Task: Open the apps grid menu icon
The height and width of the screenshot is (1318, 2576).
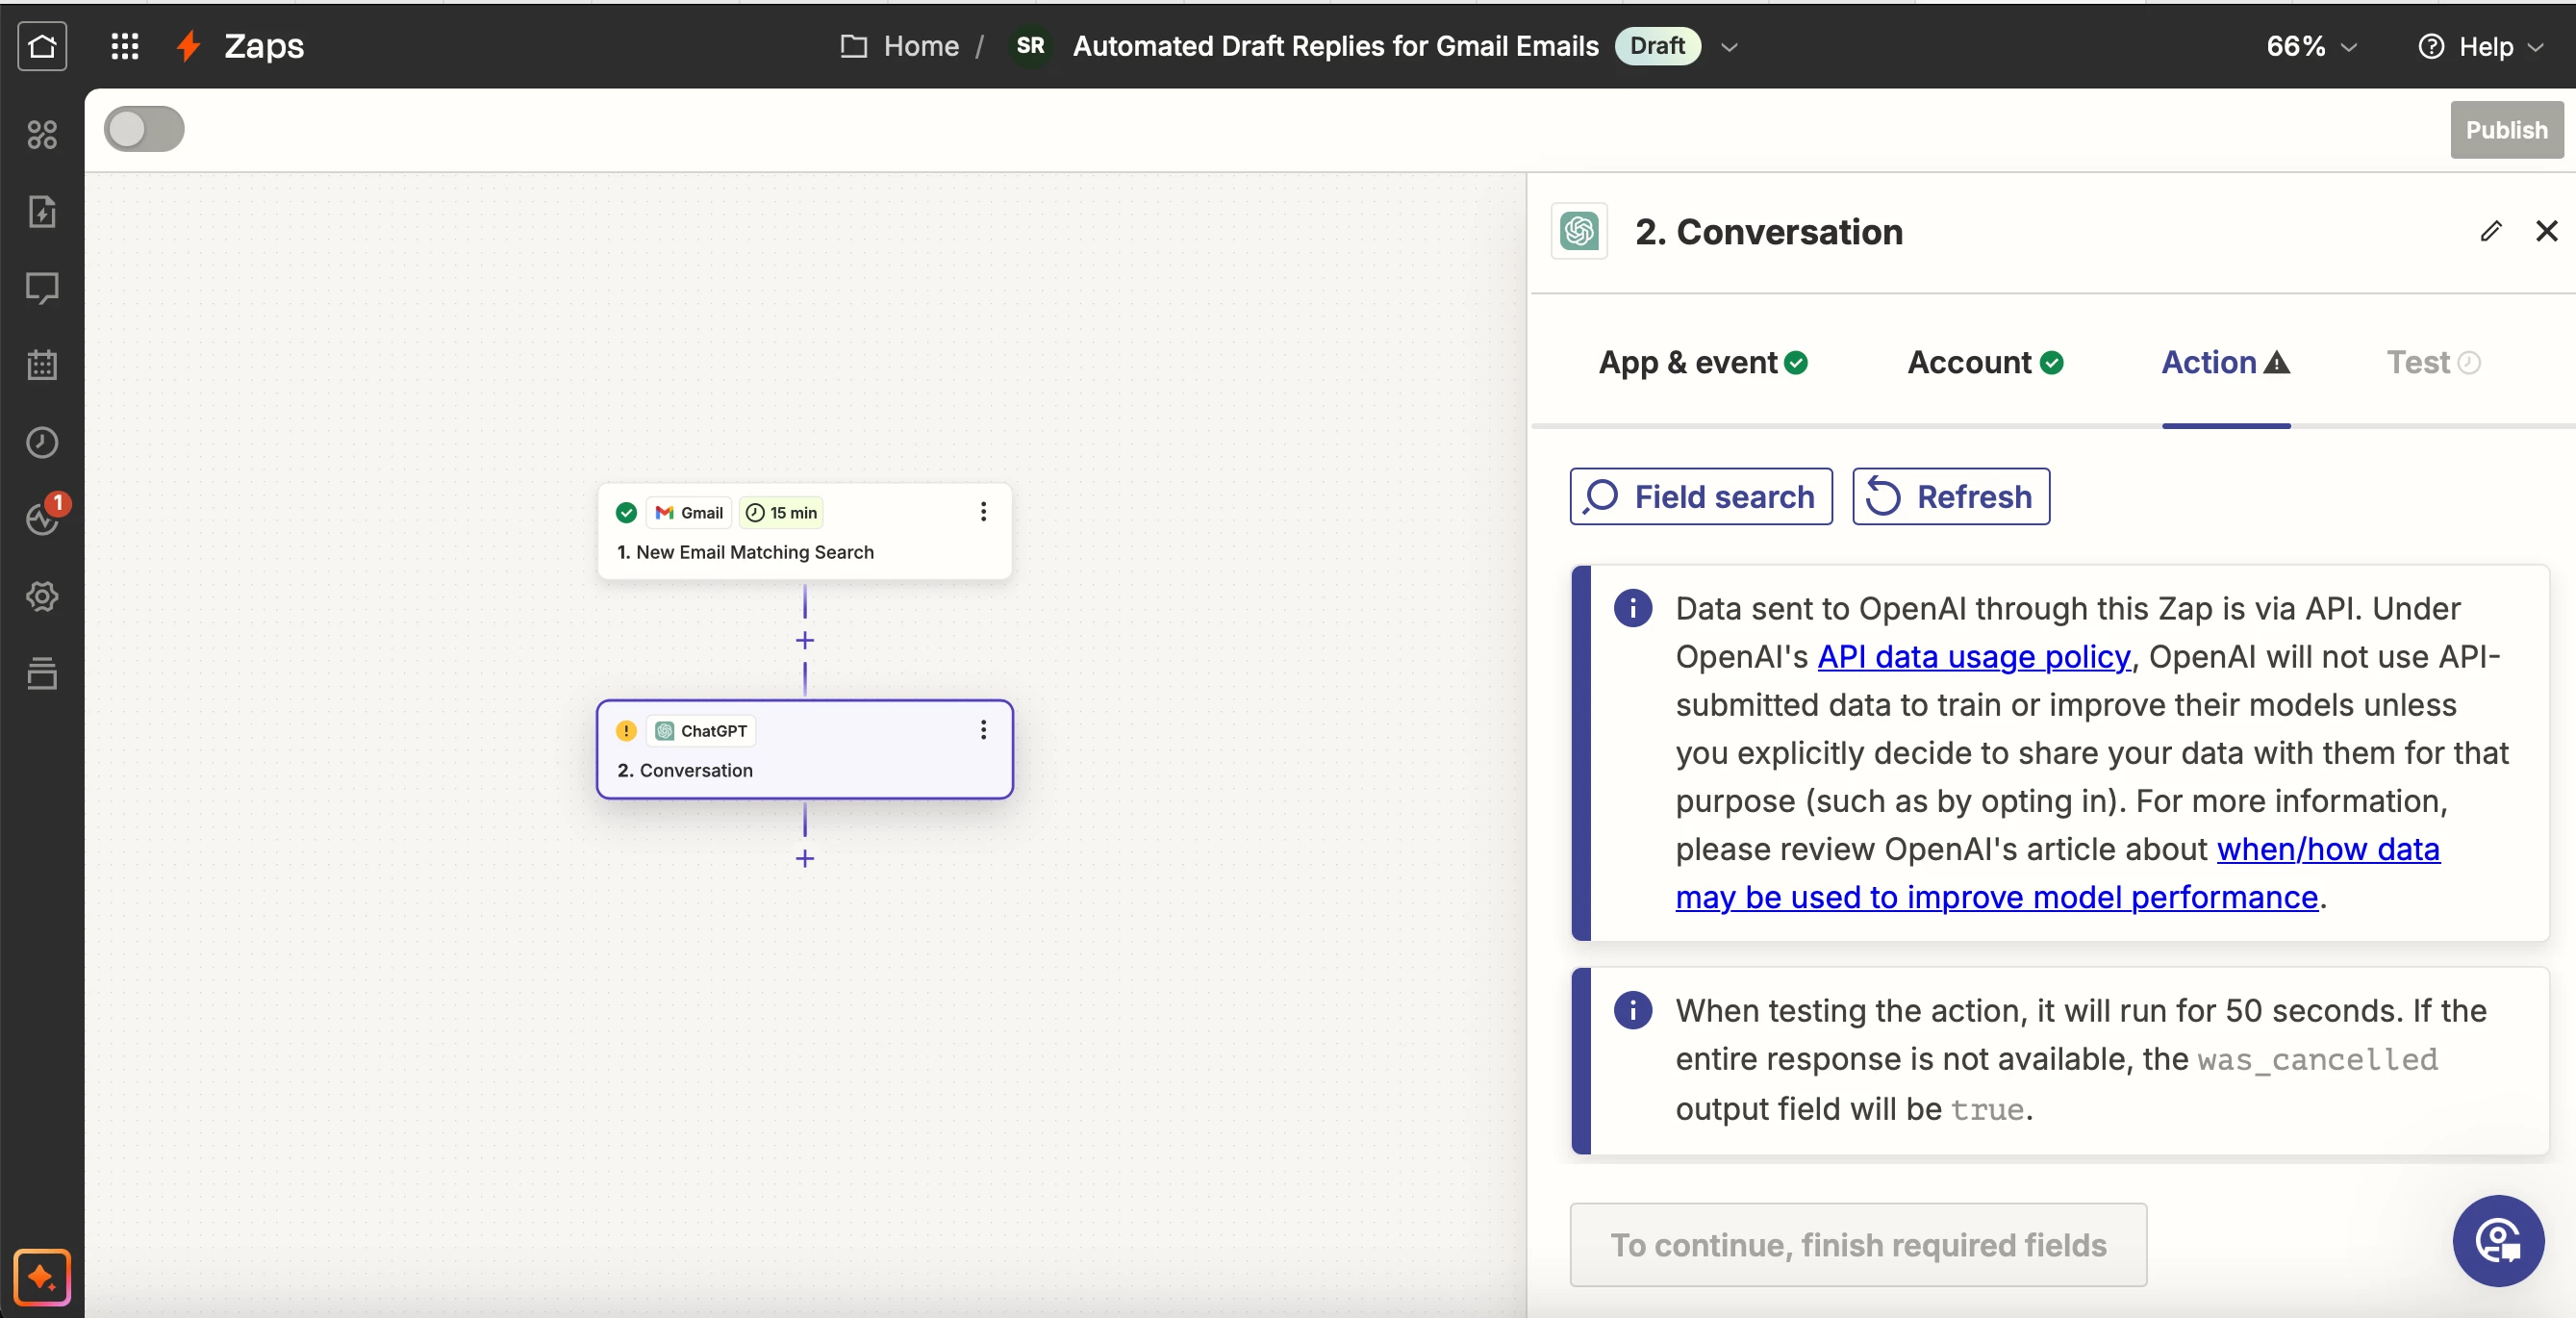Action: click(125, 46)
